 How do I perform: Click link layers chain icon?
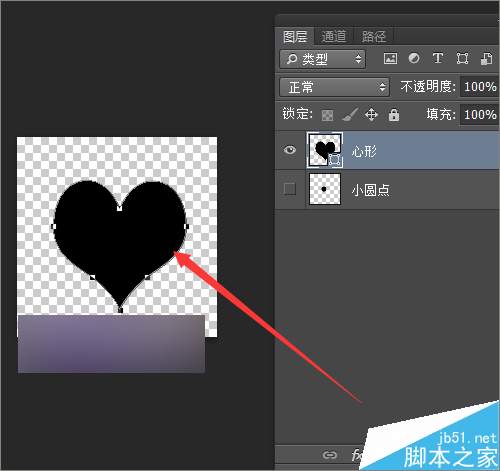(x=330, y=455)
